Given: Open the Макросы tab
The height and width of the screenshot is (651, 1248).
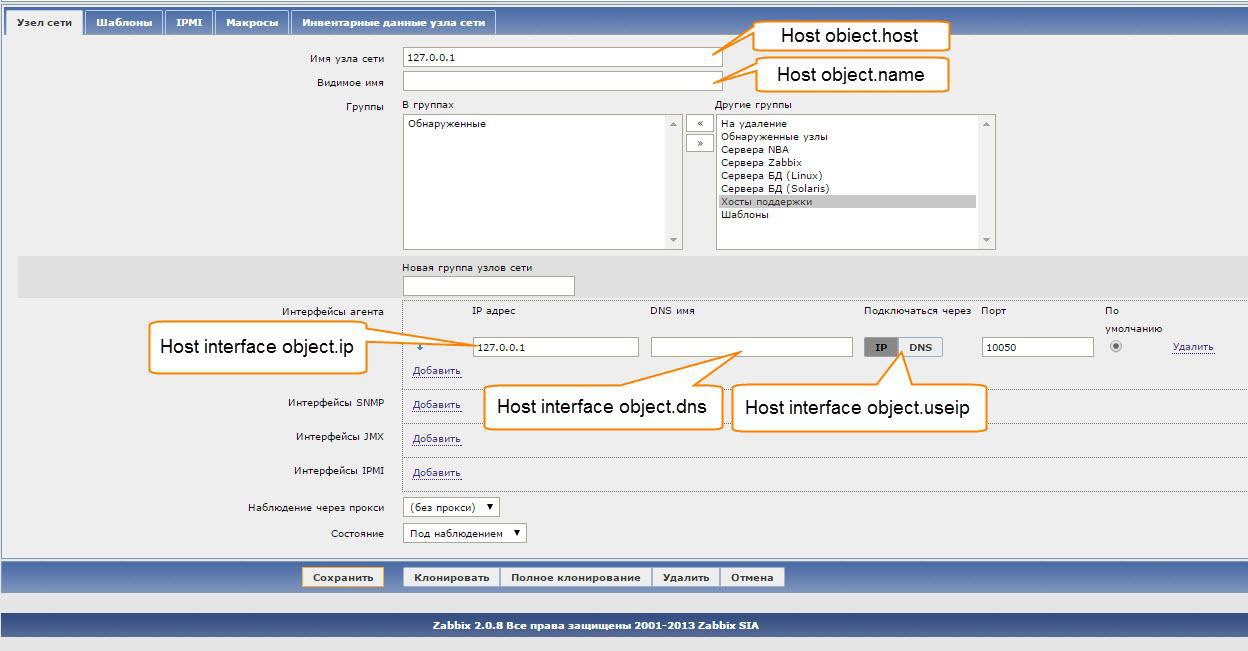Looking at the screenshot, I should 252,22.
